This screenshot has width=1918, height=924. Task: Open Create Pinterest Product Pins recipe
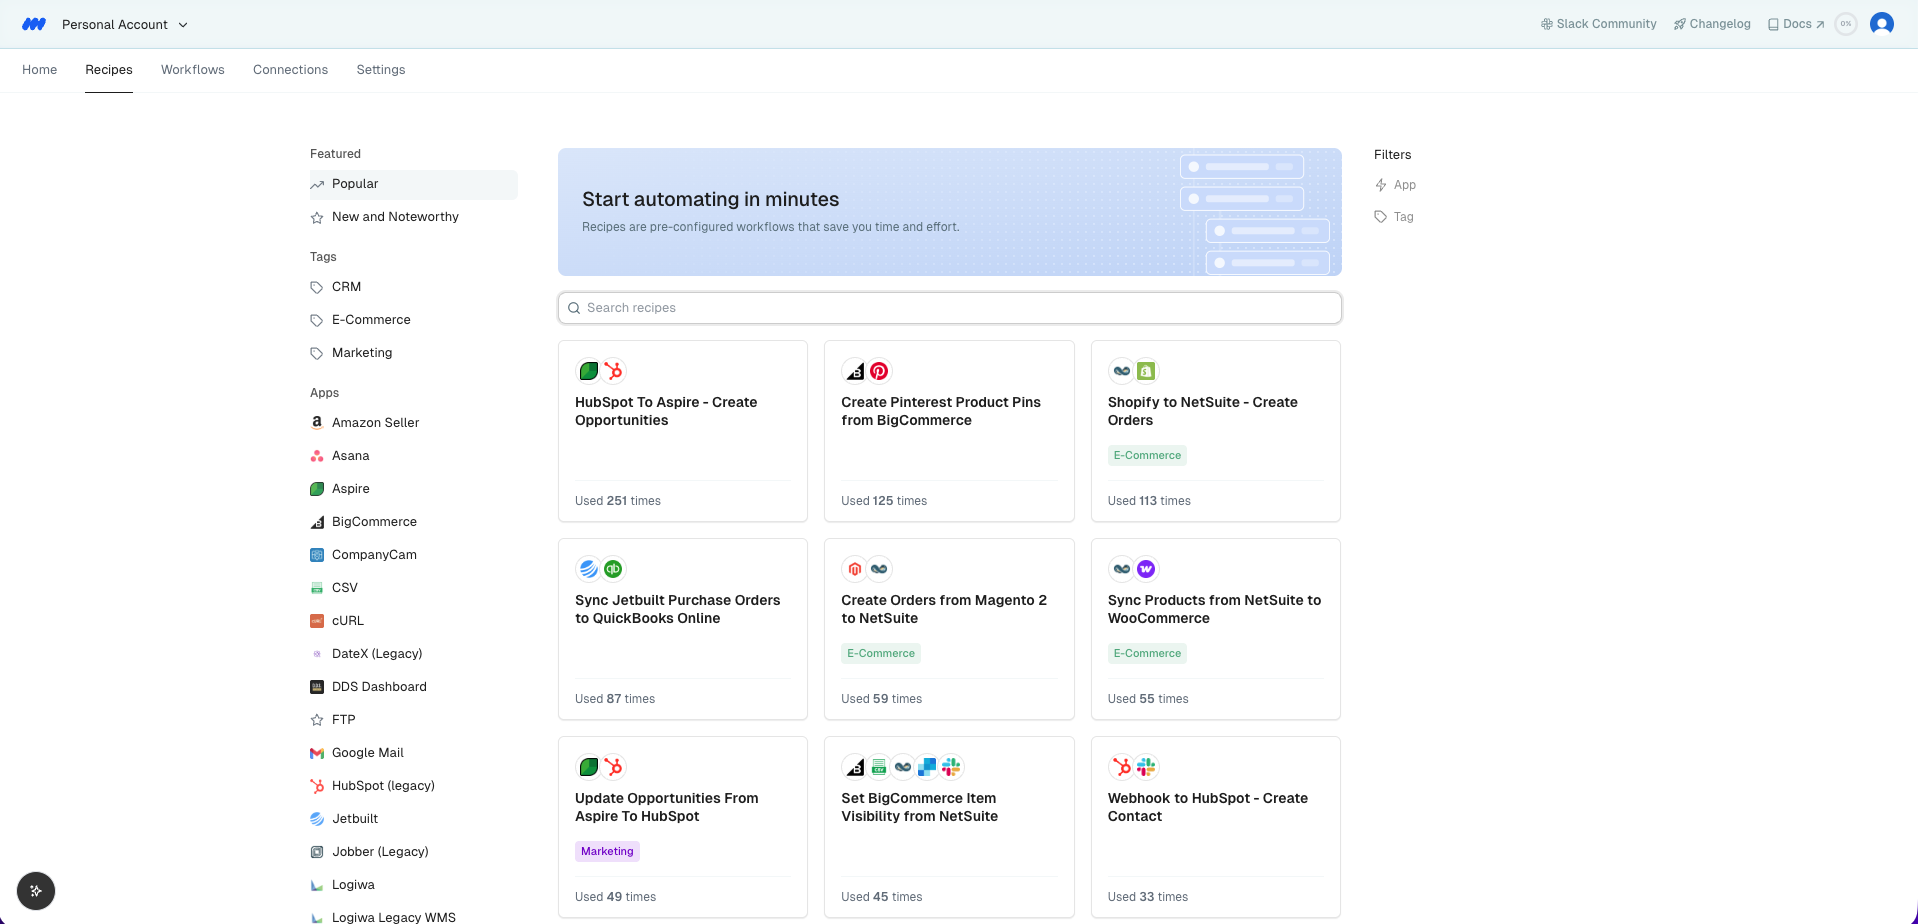(949, 431)
